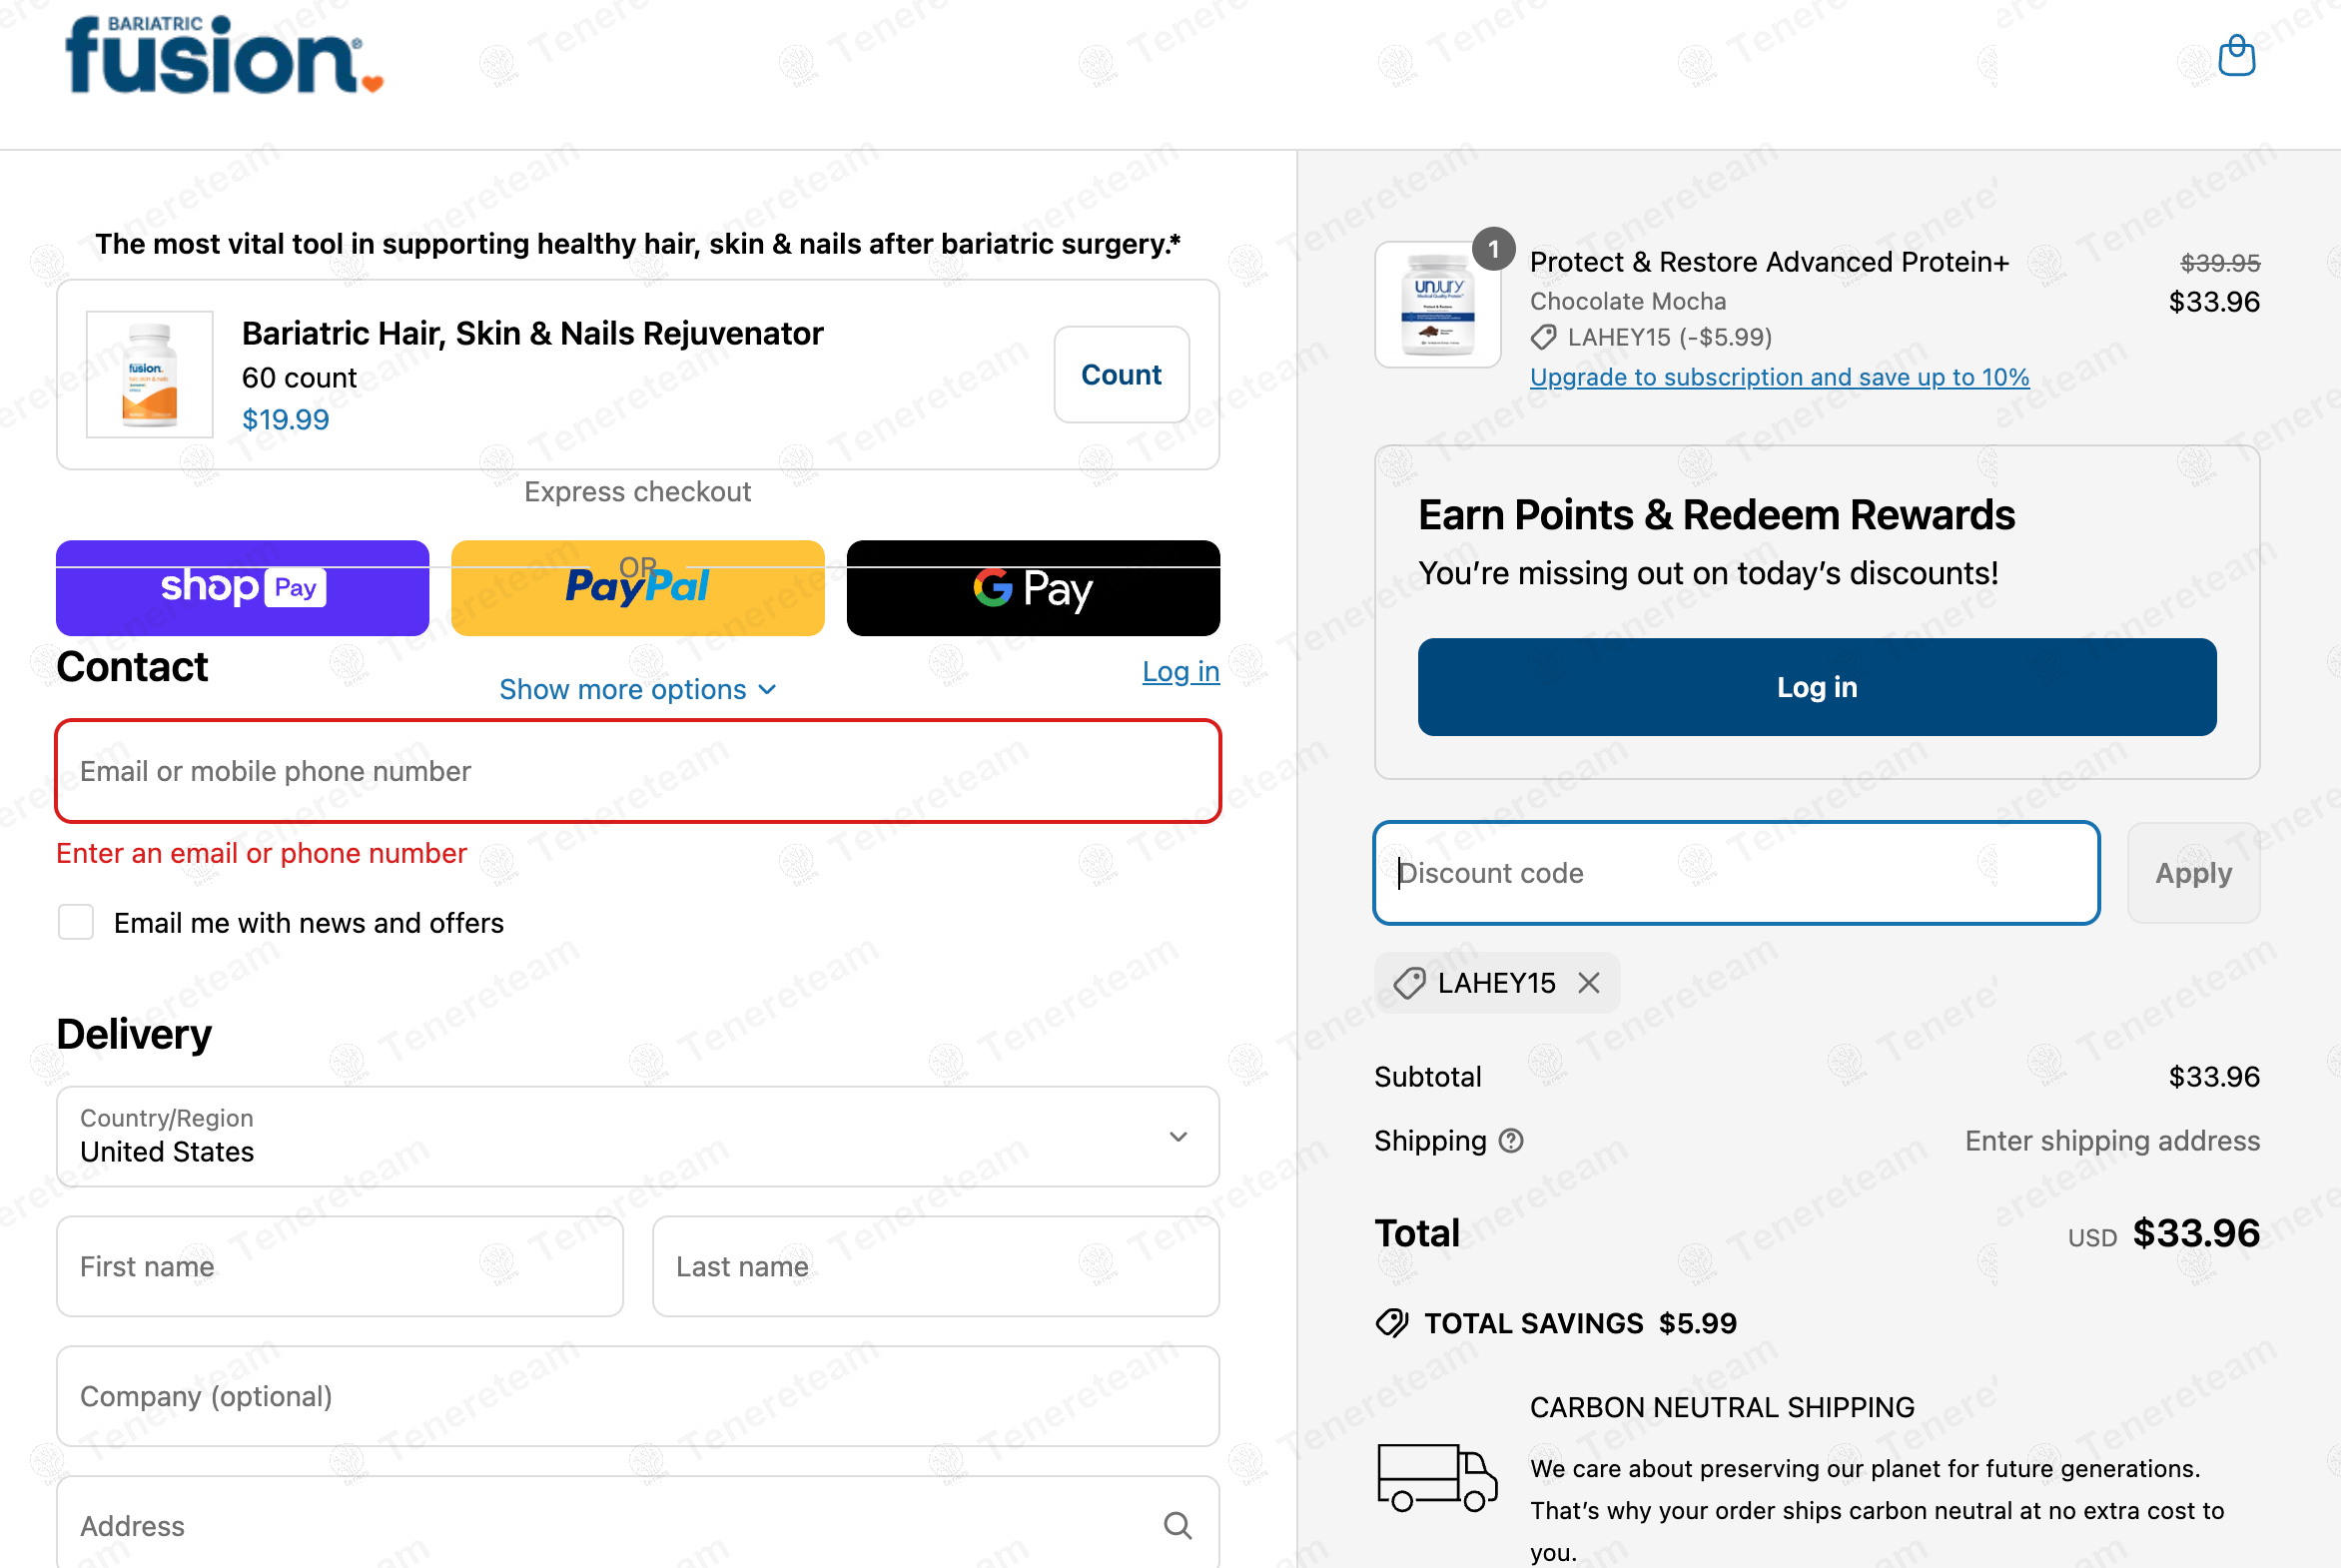Viewport: 2341px width, 1568px height.
Task: Click the Express checkout label
Action: click(638, 492)
